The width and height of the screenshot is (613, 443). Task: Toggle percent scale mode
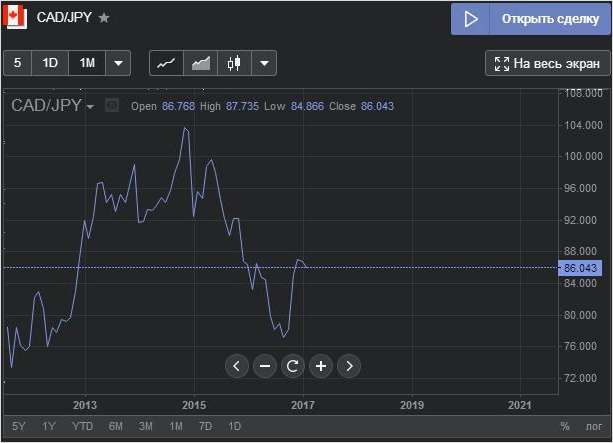(x=565, y=426)
